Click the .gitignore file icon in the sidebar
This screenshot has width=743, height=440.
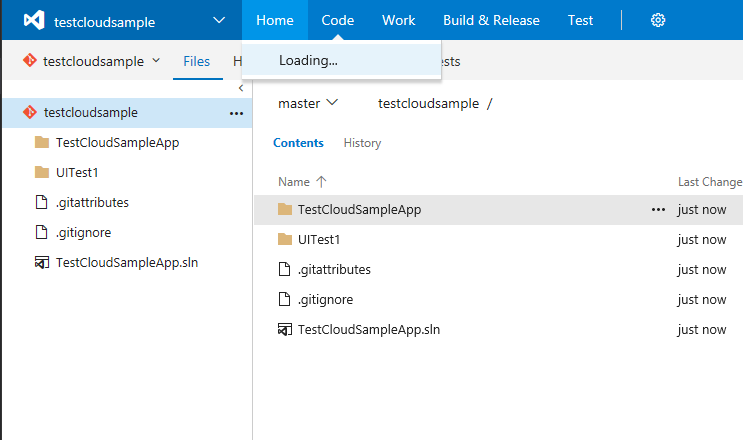[42, 233]
